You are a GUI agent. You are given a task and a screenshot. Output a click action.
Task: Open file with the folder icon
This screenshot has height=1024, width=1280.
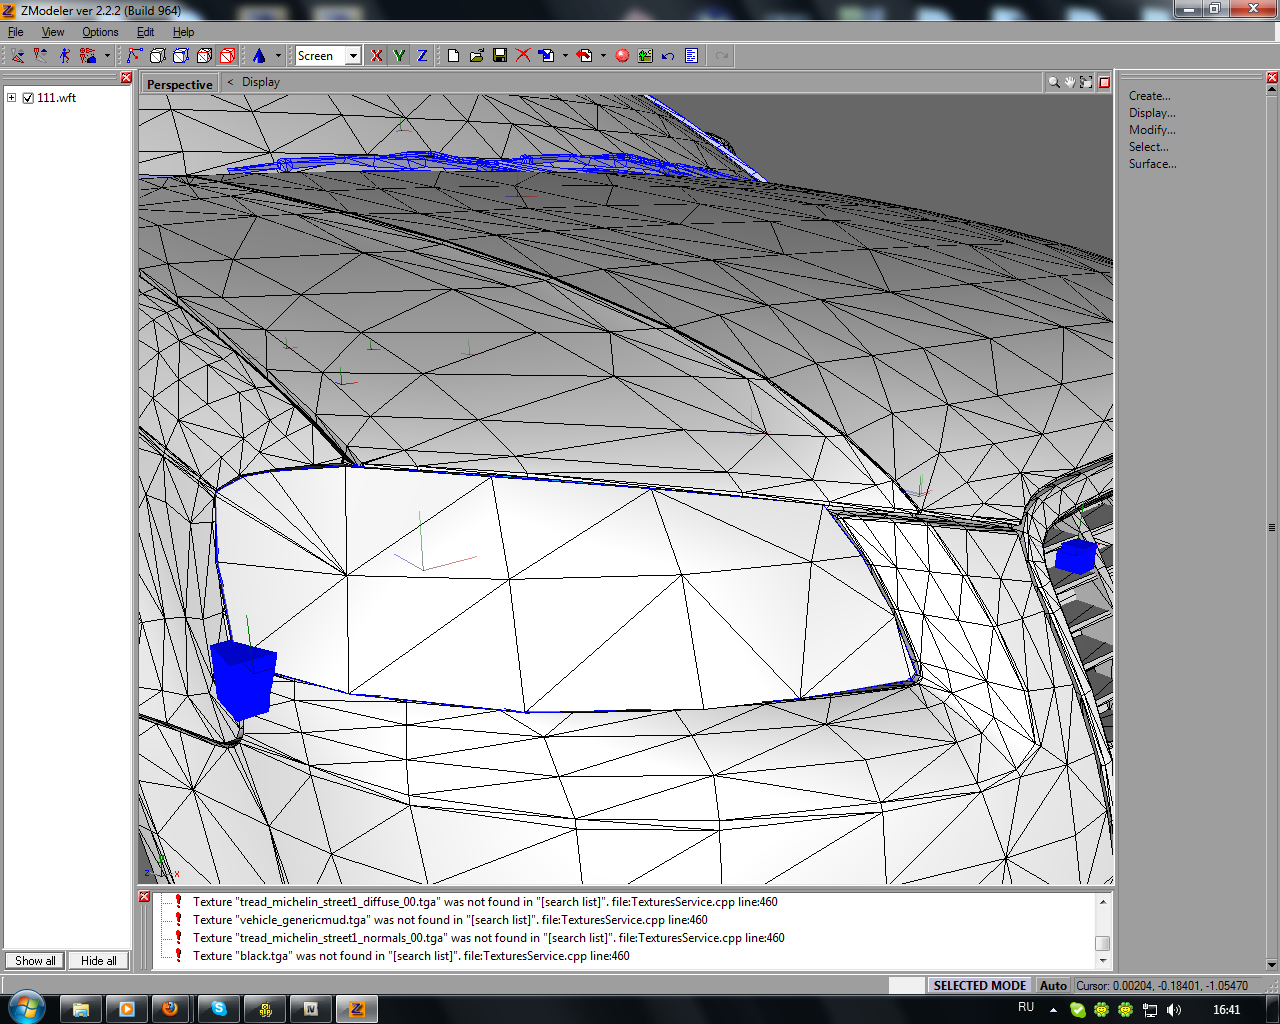[x=477, y=56]
